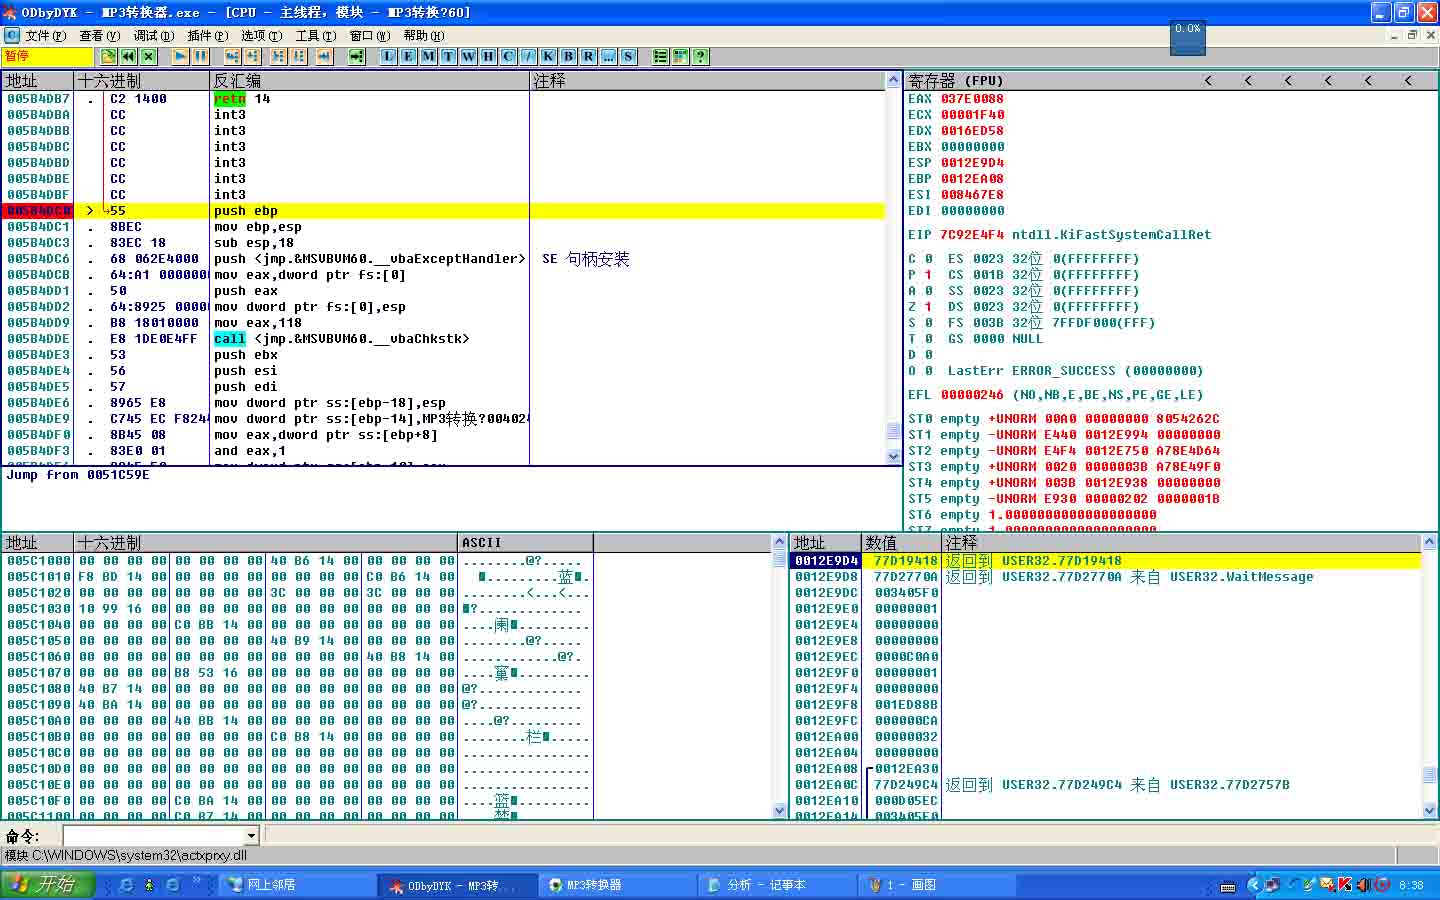The width and height of the screenshot is (1440, 900).
Task: Click the stack pane 数值 column header
Action: point(901,543)
